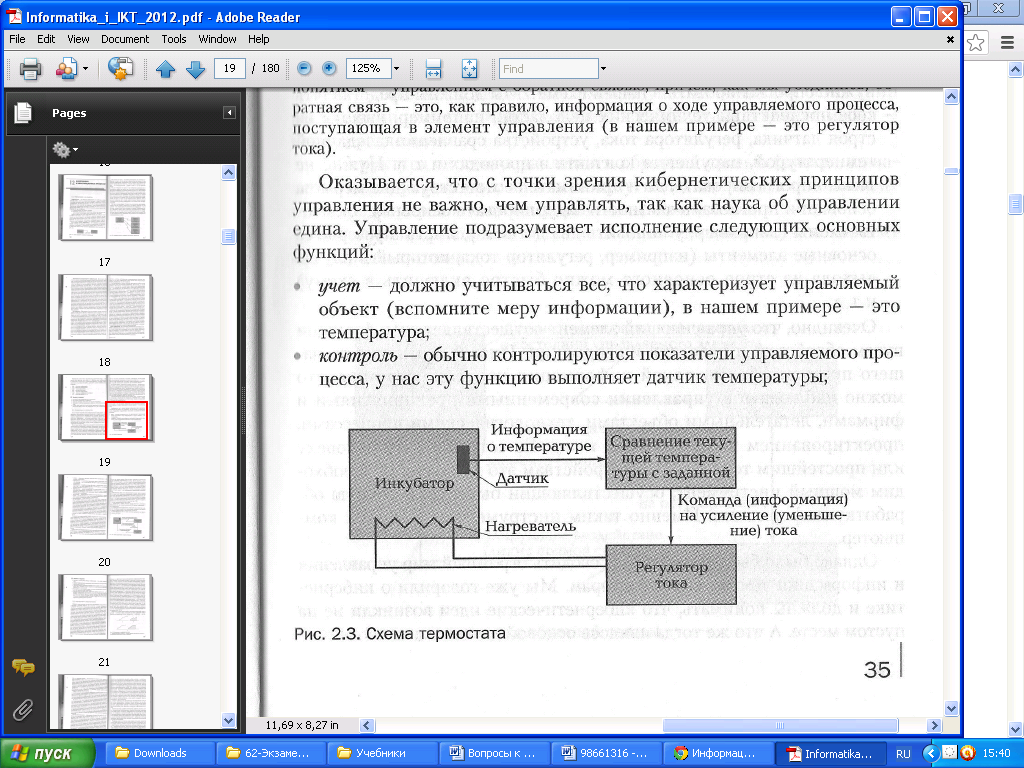
Task: Select page 20 thumbnail
Action: (105, 507)
